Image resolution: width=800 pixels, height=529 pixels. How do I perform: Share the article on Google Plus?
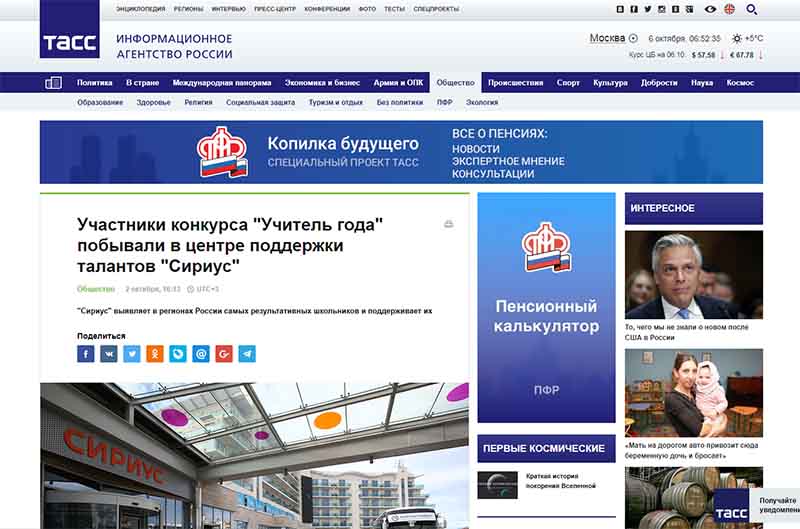tap(224, 354)
